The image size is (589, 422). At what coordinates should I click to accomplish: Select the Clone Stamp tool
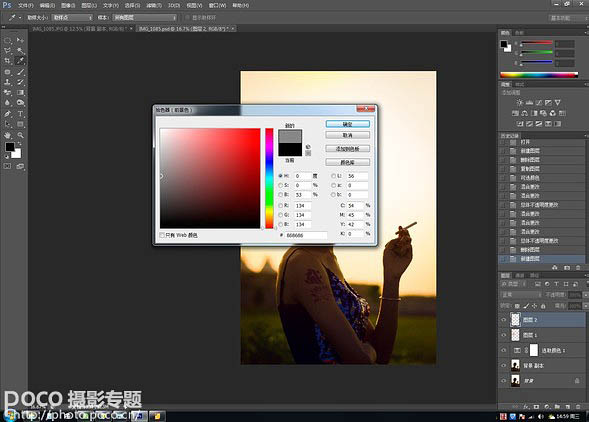click(x=8, y=82)
